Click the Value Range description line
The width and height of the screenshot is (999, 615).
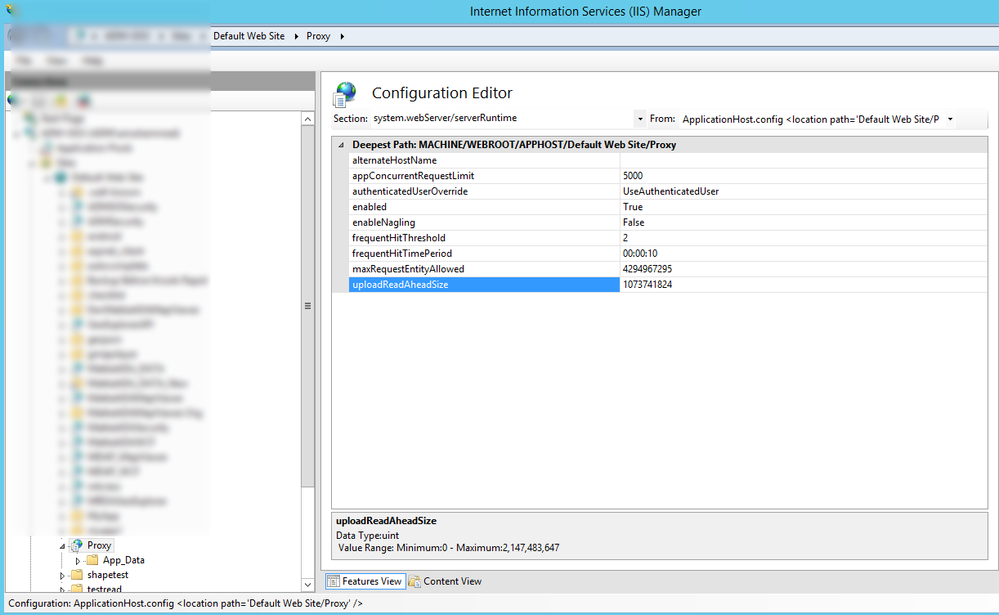click(x=449, y=548)
